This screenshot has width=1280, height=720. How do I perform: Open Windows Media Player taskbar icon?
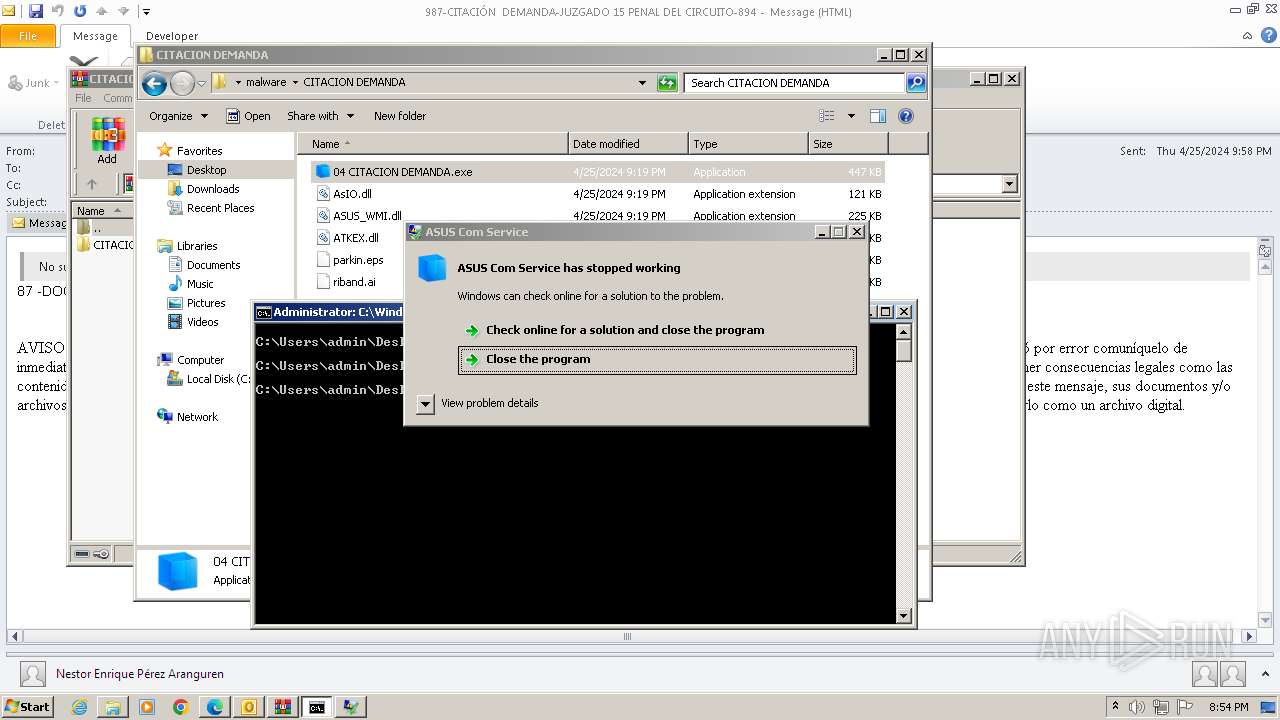click(x=147, y=707)
